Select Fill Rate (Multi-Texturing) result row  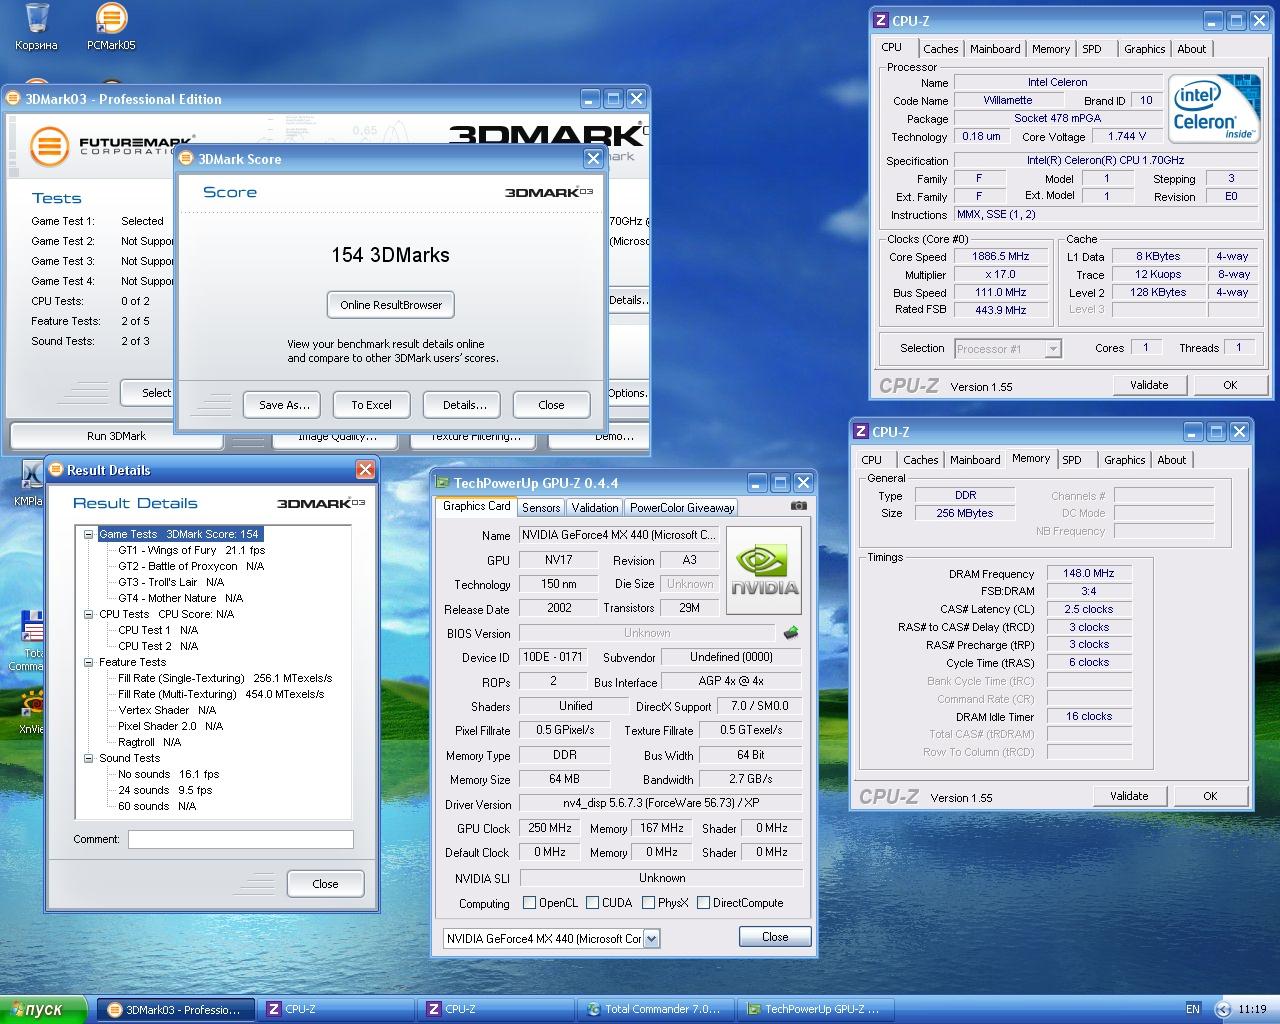click(x=221, y=694)
